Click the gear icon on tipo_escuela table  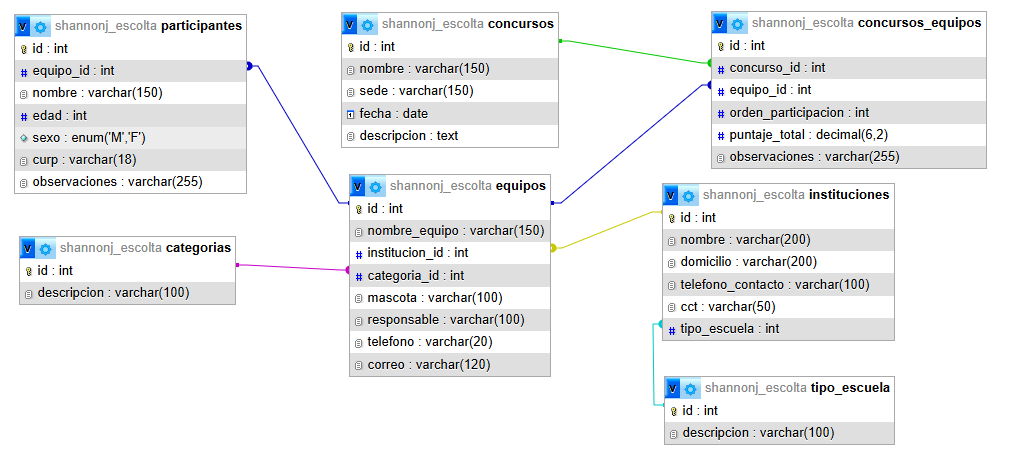690,389
